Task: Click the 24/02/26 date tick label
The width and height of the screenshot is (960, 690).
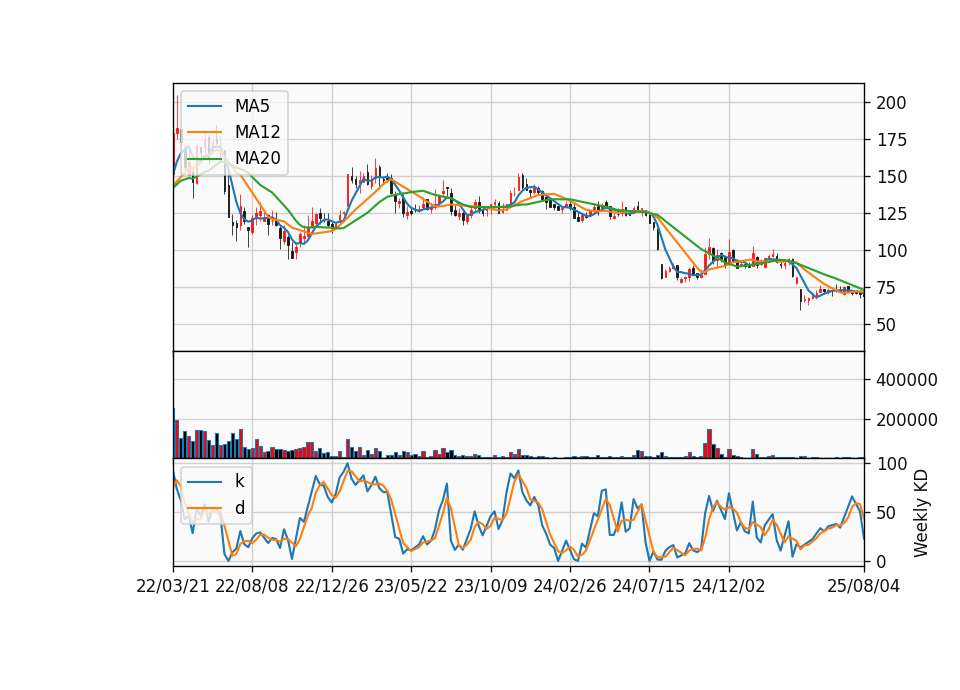Action: [570, 586]
